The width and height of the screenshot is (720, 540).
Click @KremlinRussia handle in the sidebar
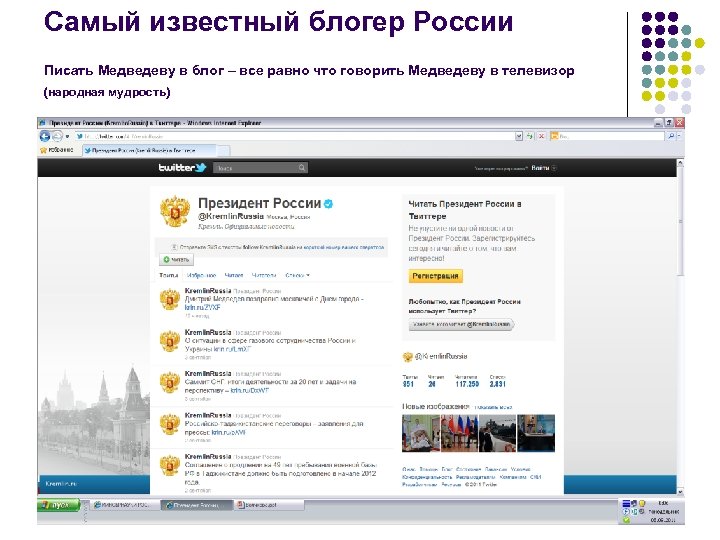441,356
